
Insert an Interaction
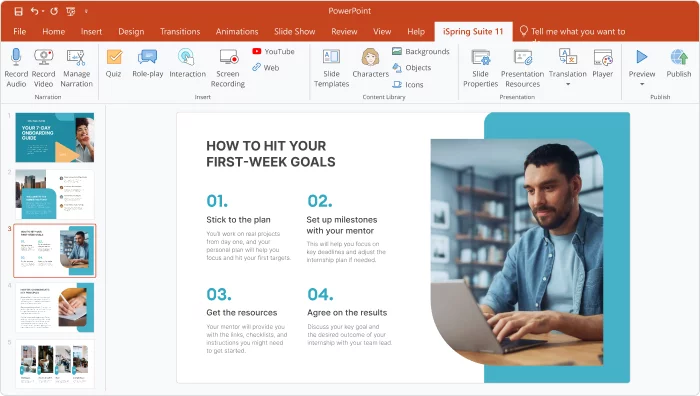188,63
